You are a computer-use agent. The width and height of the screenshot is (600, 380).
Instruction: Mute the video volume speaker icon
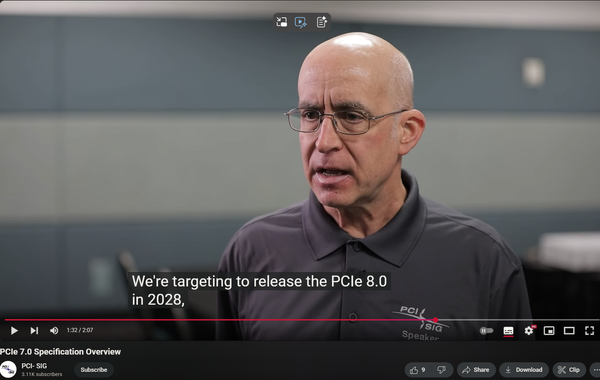(x=54, y=330)
